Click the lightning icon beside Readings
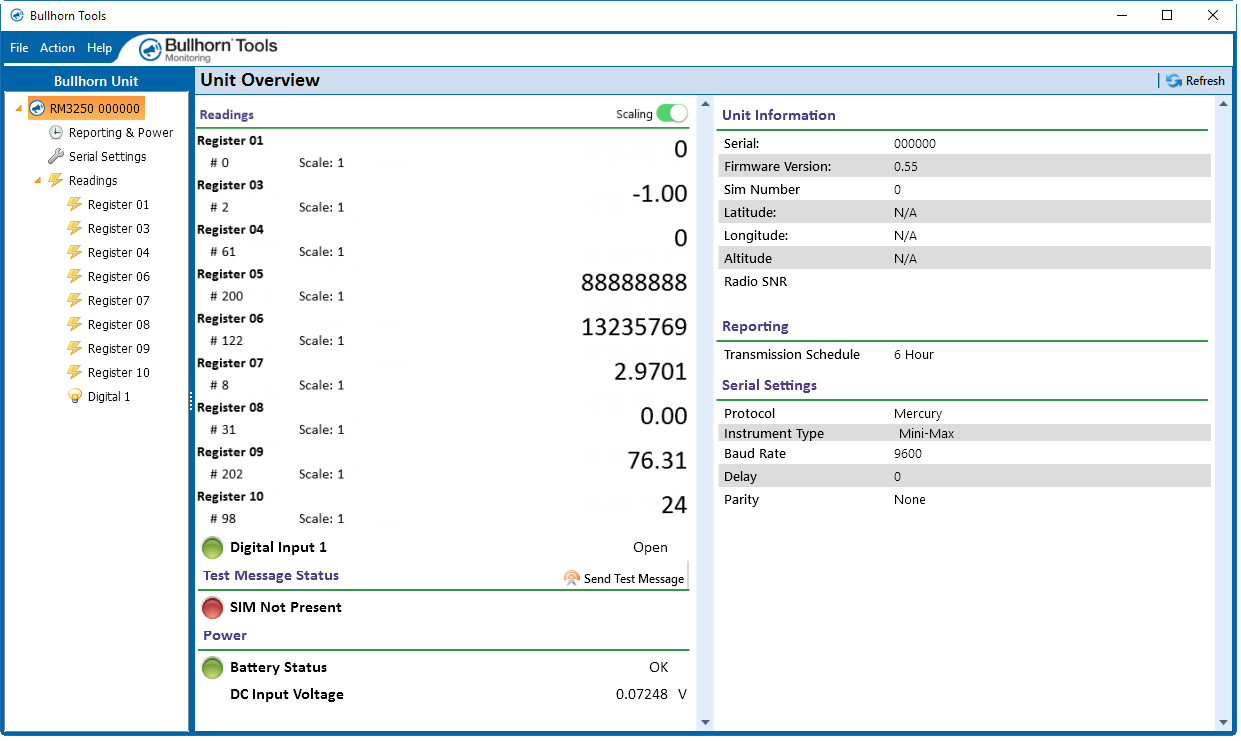This screenshot has height=741, width=1241. tap(56, 180)
